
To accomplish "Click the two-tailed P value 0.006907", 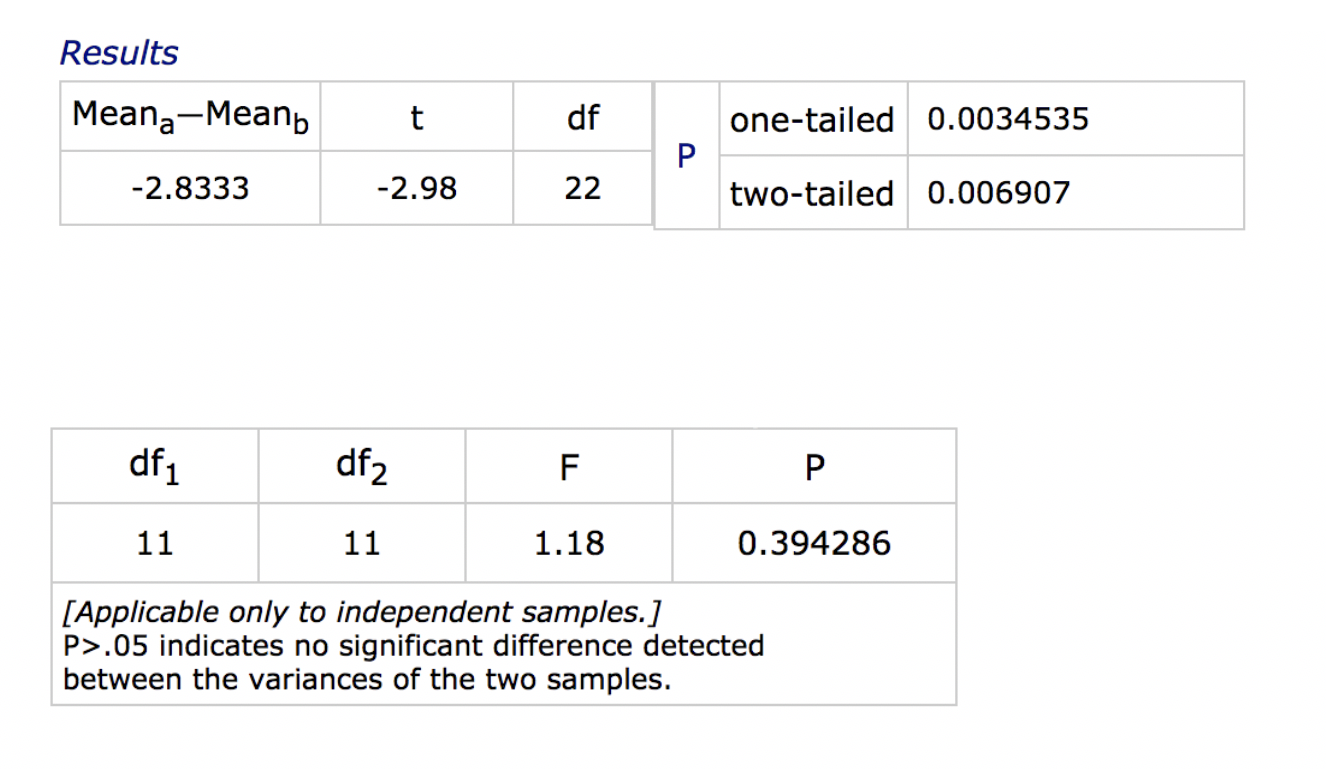I will pos(998,193).
